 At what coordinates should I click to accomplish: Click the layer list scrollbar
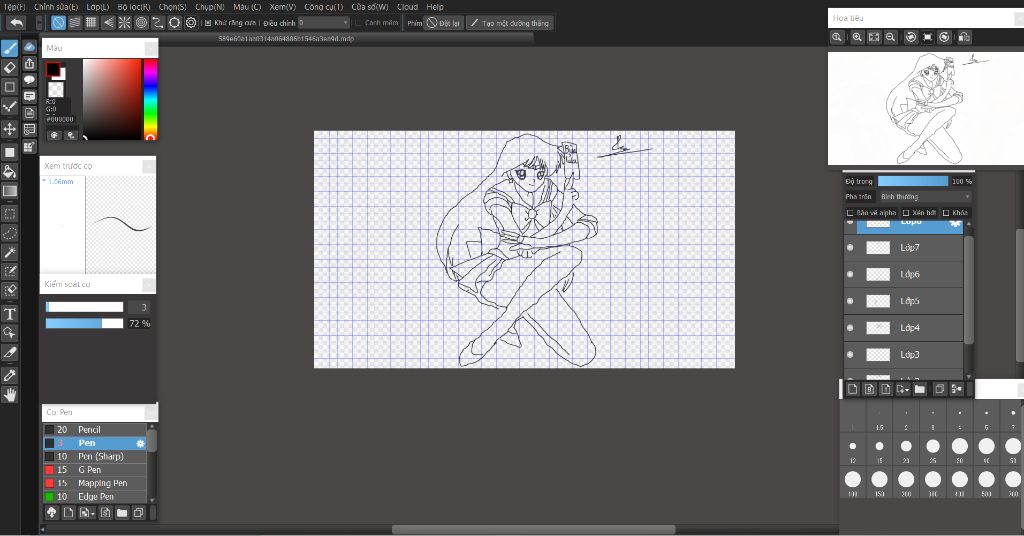click(968, 289)
